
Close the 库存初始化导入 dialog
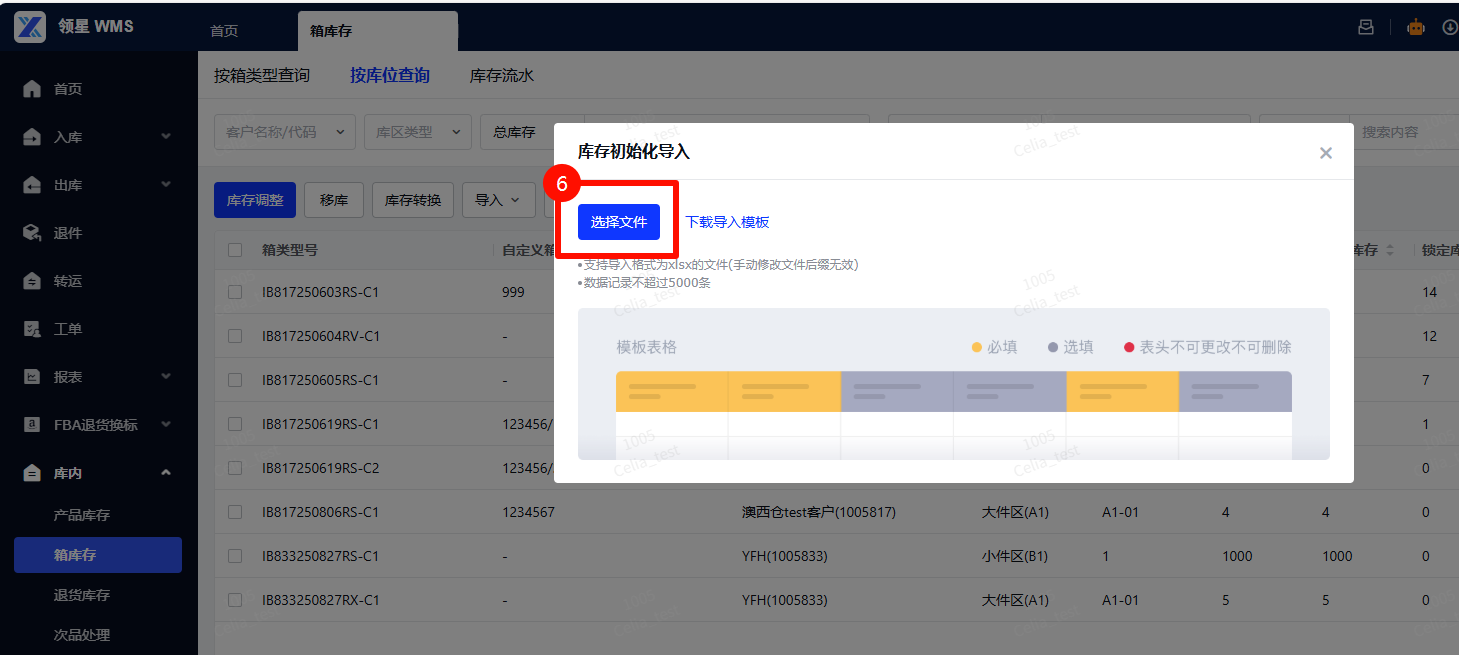(1326, 153)
